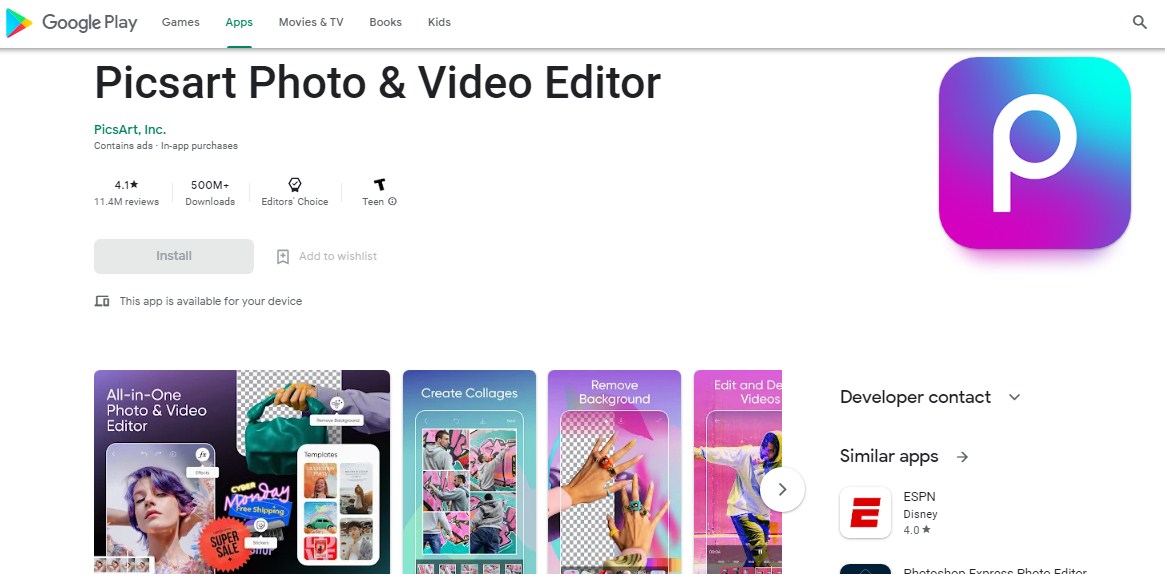Viewport: 1165px width, 574px height.
Task: Click the 500M+ downloads count
Action: tap(210, 185)
